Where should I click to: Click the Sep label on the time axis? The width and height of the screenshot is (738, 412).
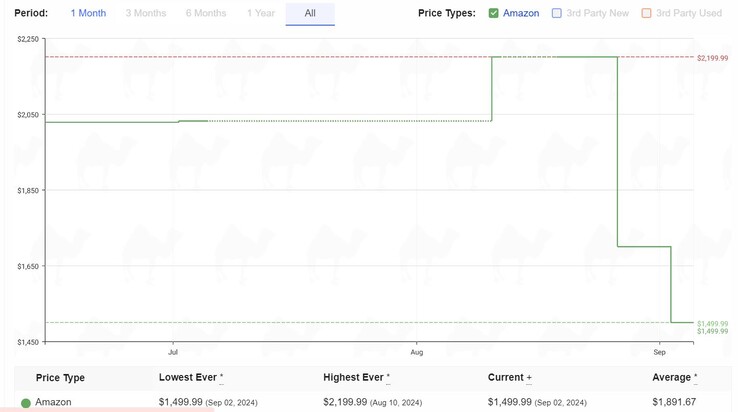(x=660, y=353)
